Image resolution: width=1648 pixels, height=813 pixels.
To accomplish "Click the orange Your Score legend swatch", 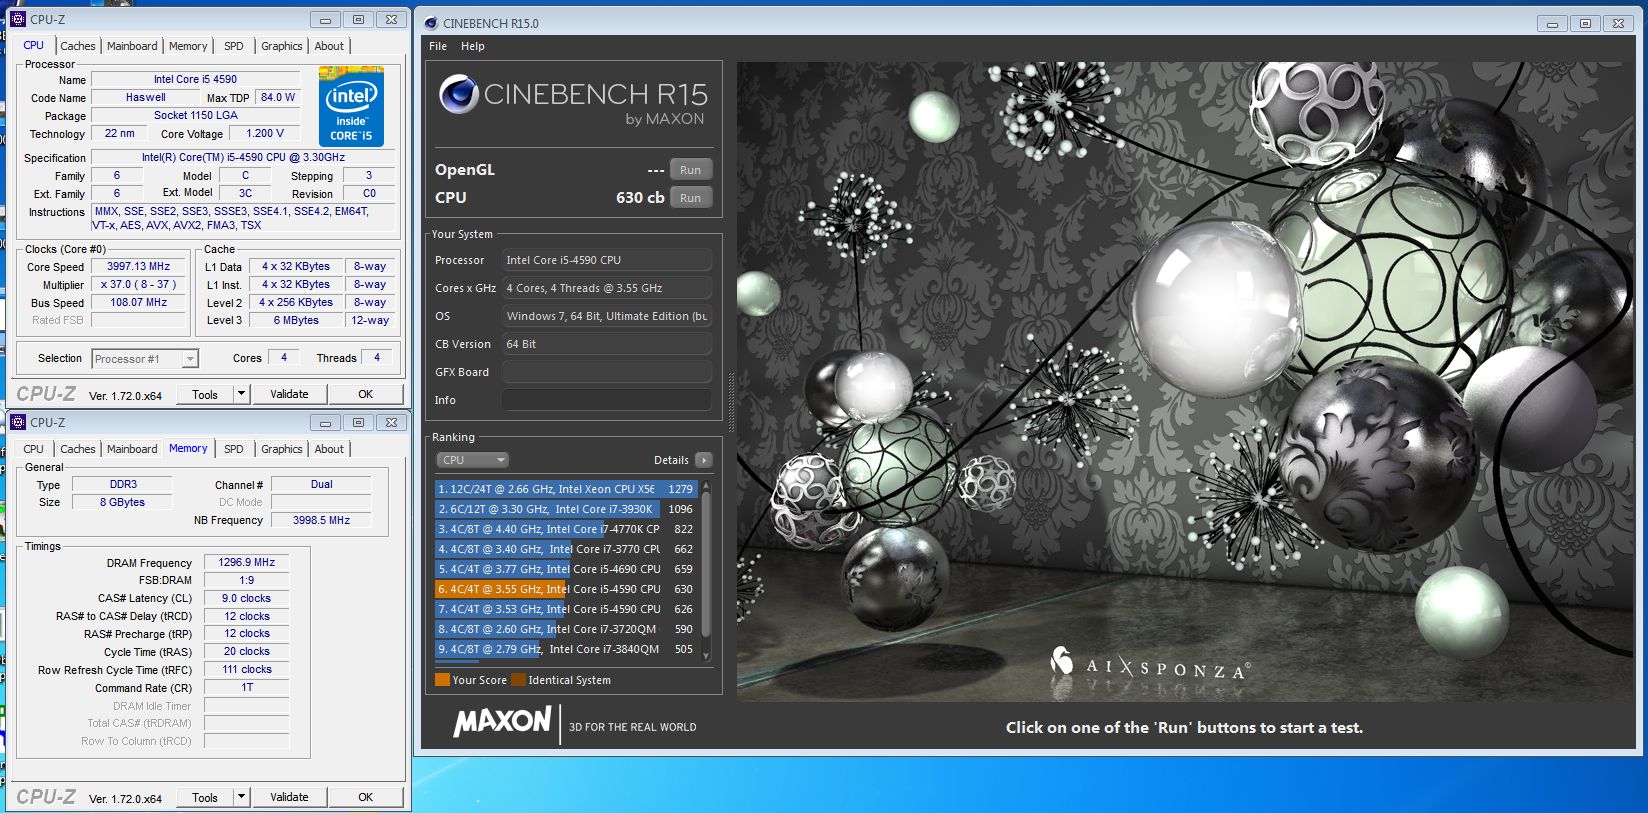I will tap(442, 680).
